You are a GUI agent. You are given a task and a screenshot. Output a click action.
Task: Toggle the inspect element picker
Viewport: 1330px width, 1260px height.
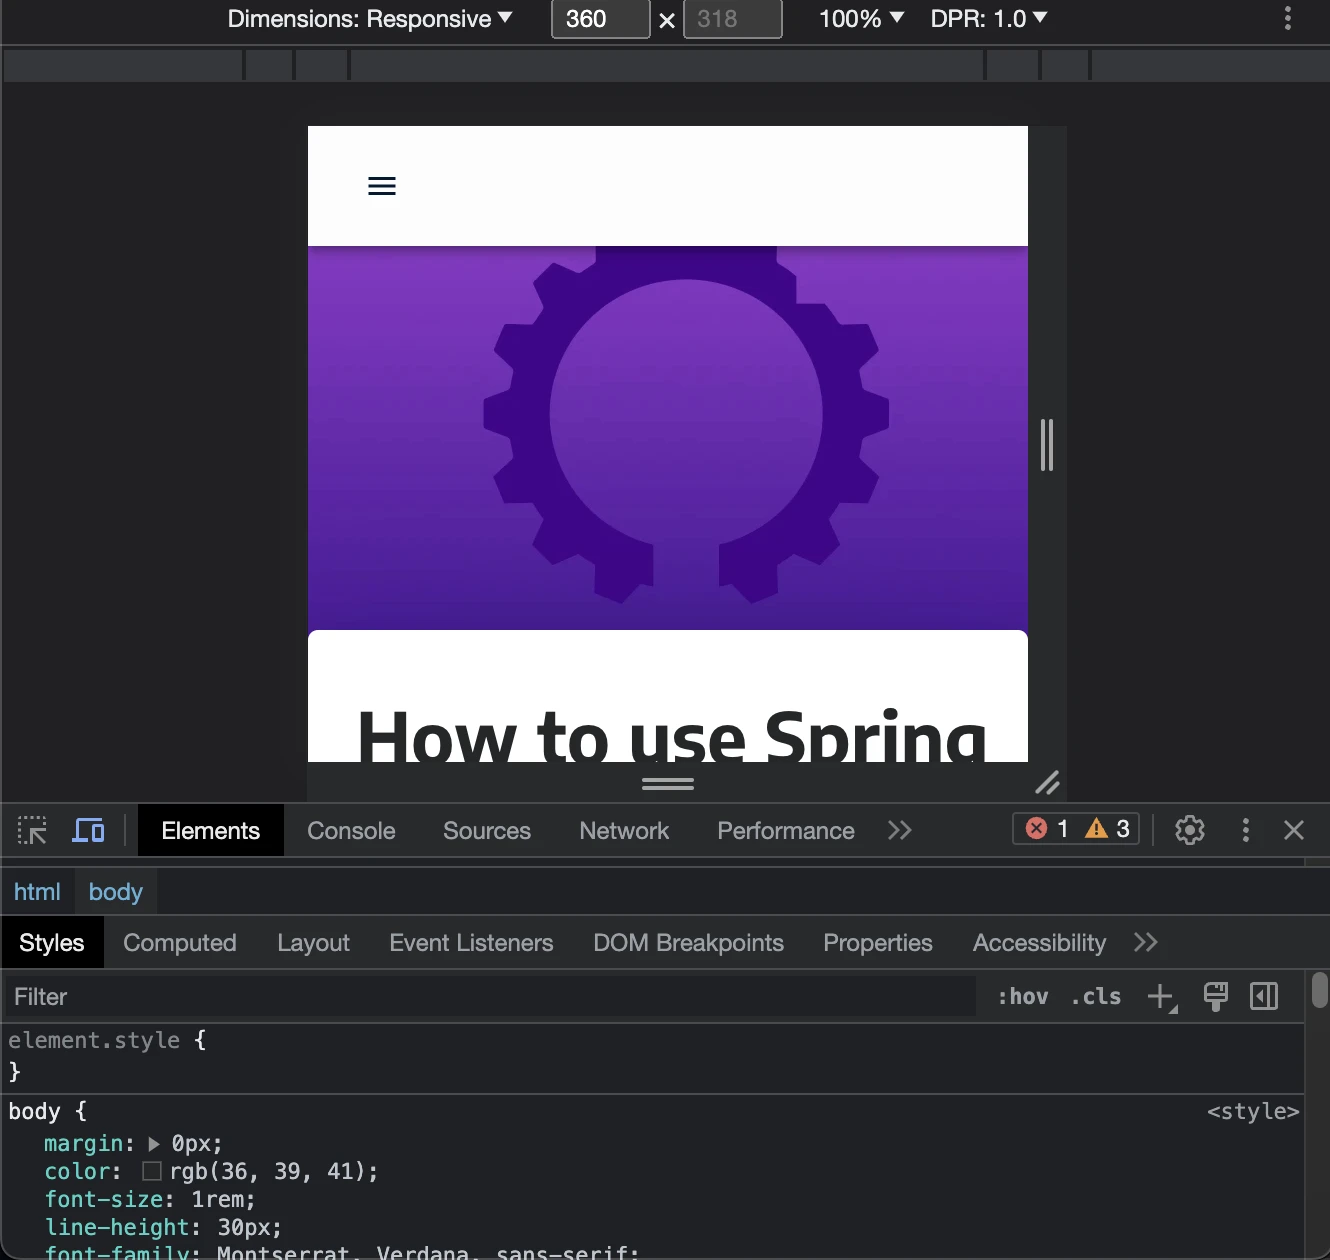coord(32,830)
